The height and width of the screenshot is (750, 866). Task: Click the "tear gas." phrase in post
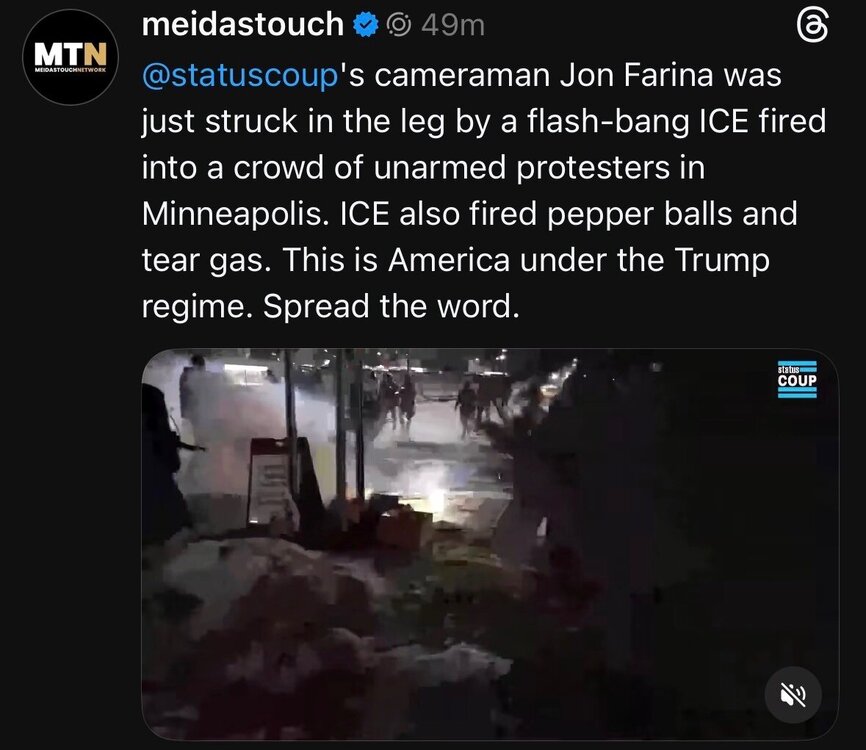pyautogui.click(x=207, y=261)
